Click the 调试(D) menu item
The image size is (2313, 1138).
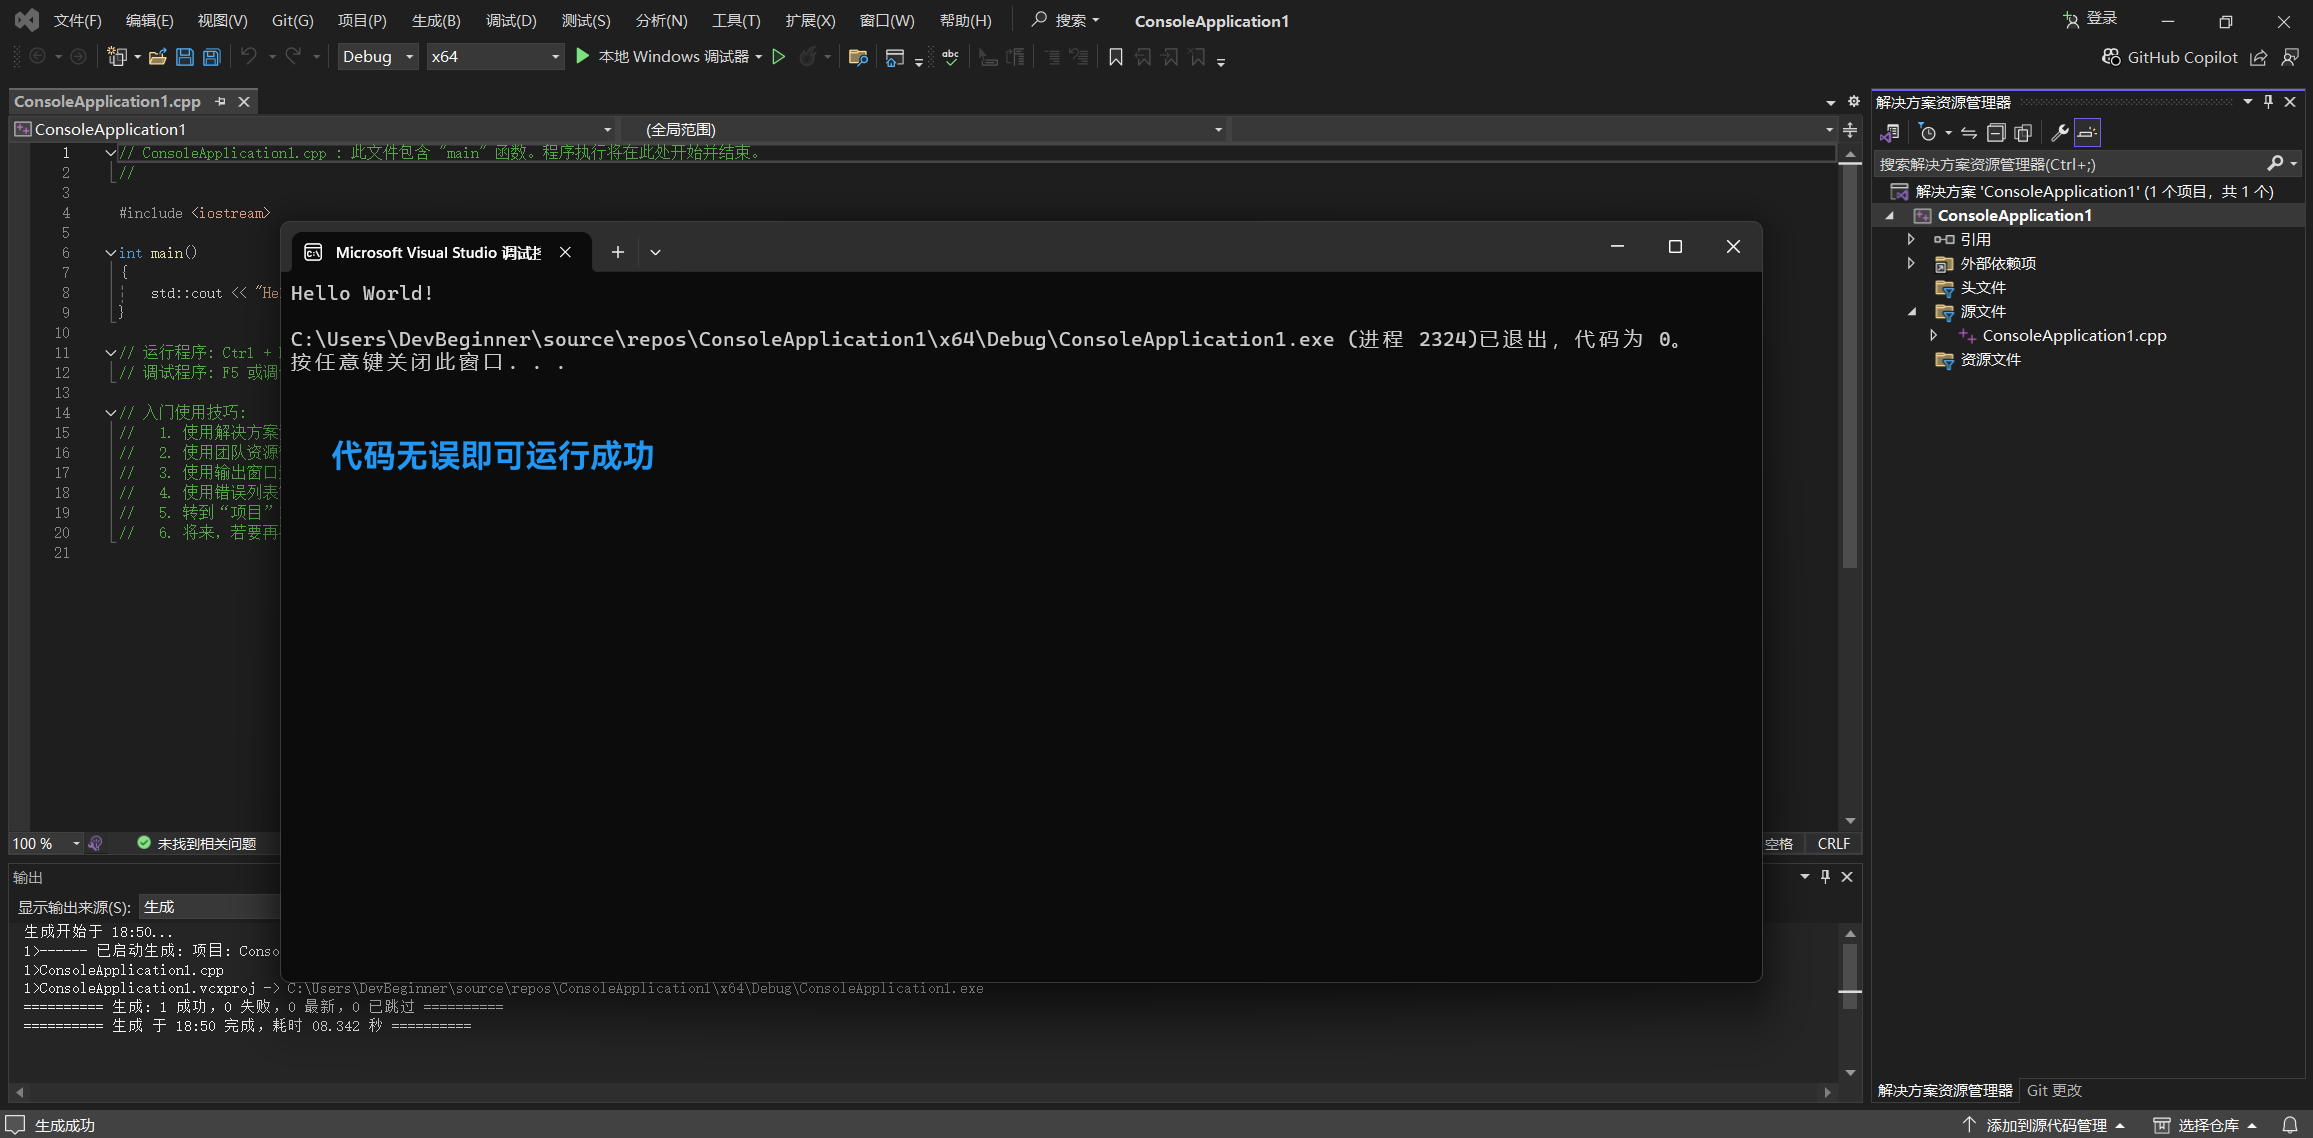[x=507, y=21]
